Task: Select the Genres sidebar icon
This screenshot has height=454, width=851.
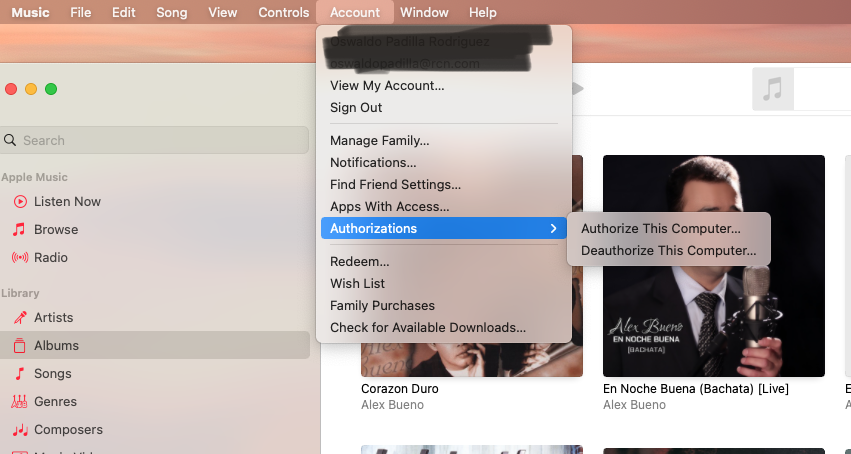Action: 20,402
